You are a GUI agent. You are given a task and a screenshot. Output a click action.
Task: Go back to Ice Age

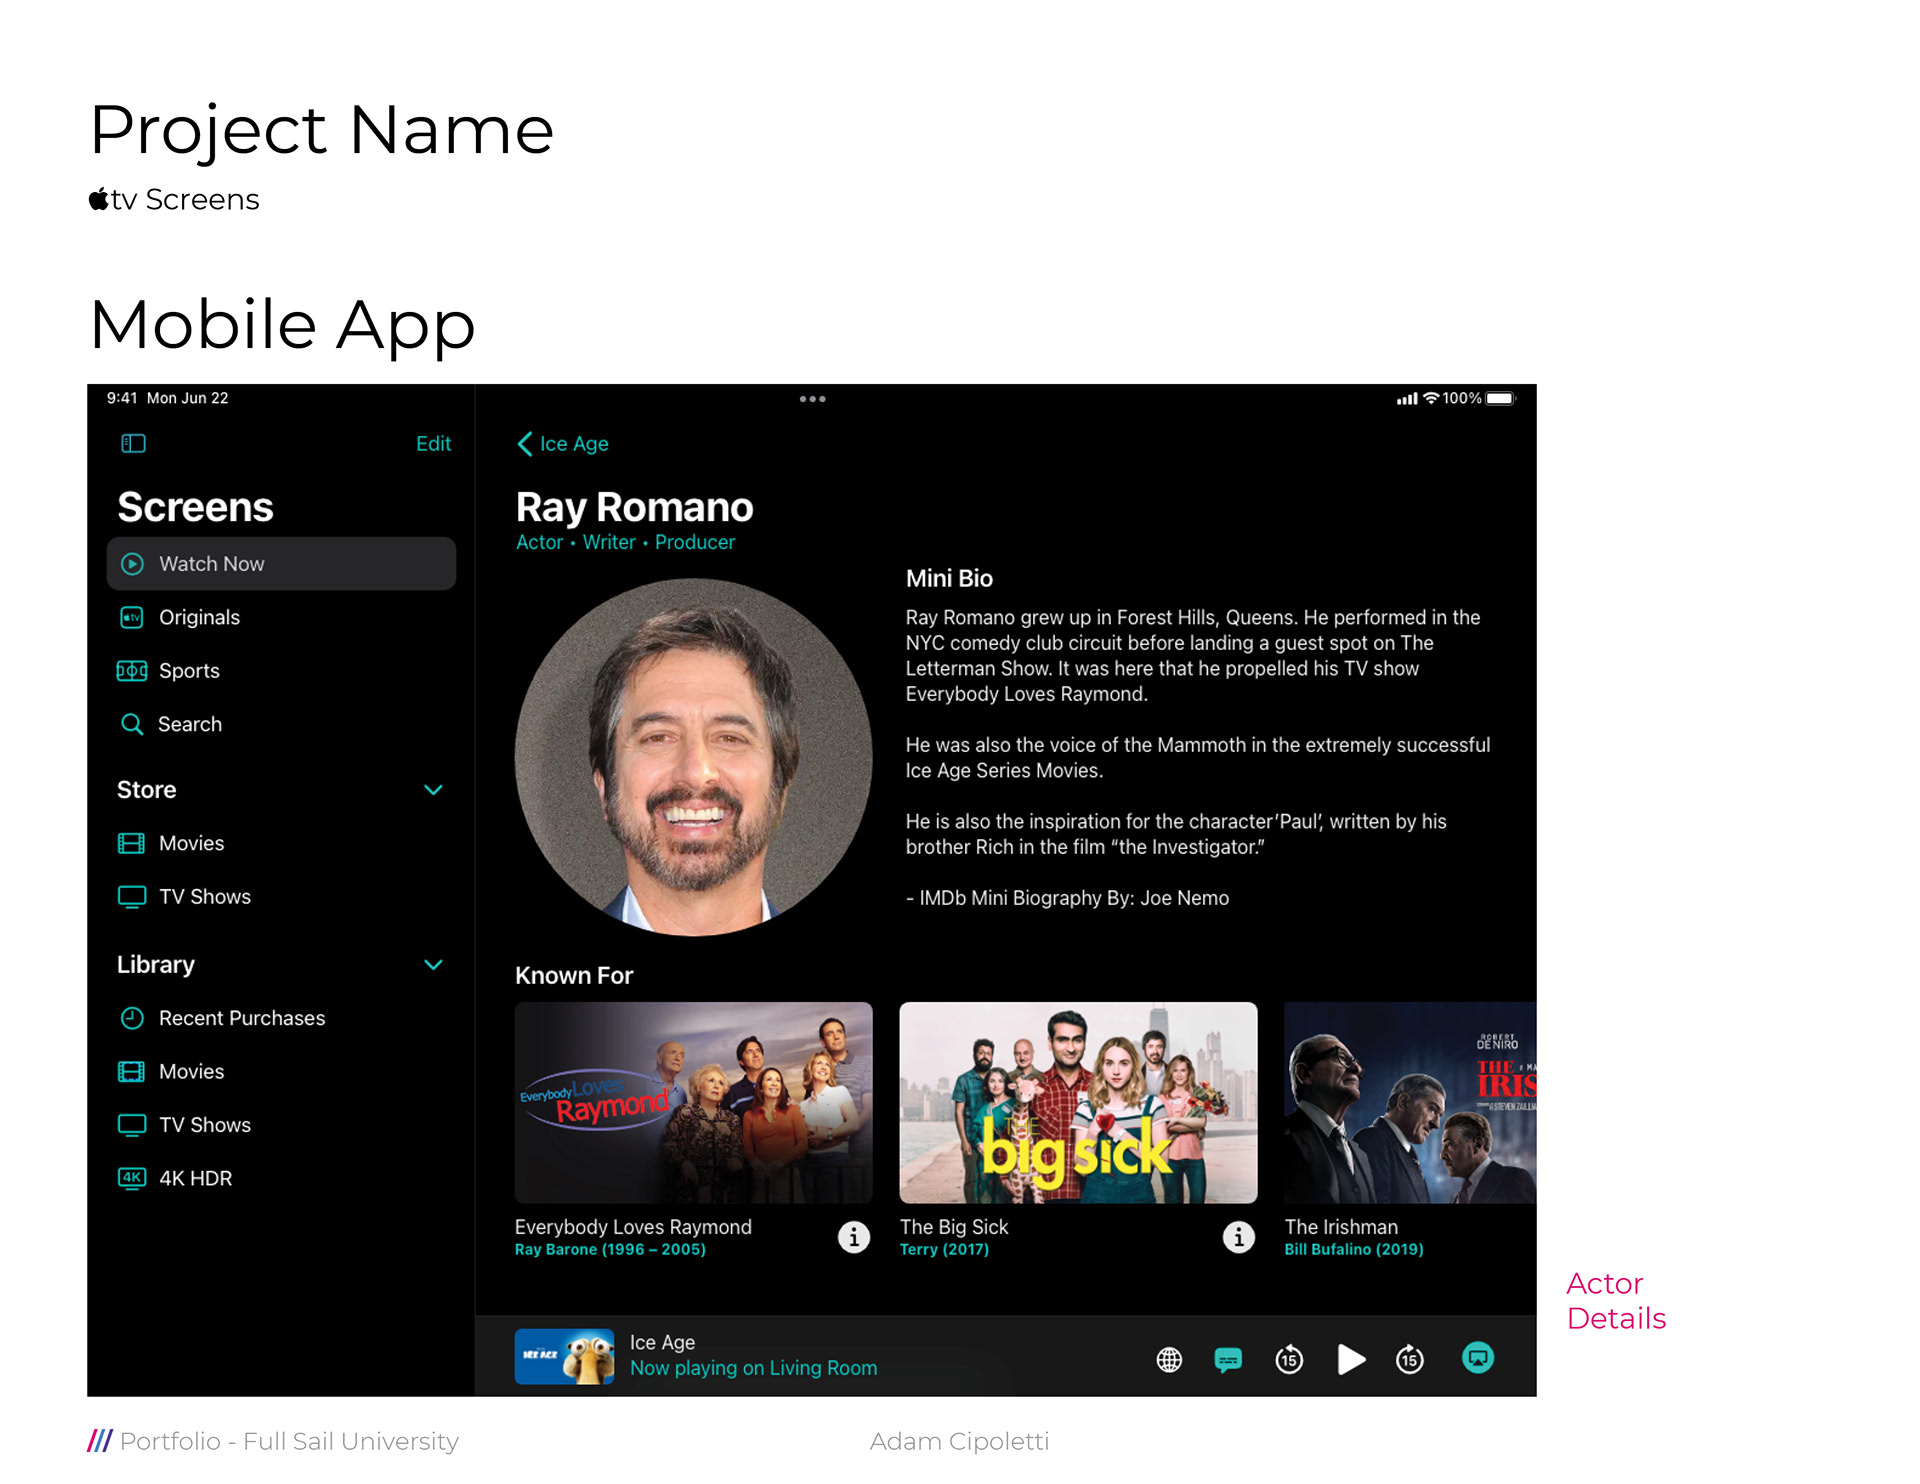[x=563, y=443]
